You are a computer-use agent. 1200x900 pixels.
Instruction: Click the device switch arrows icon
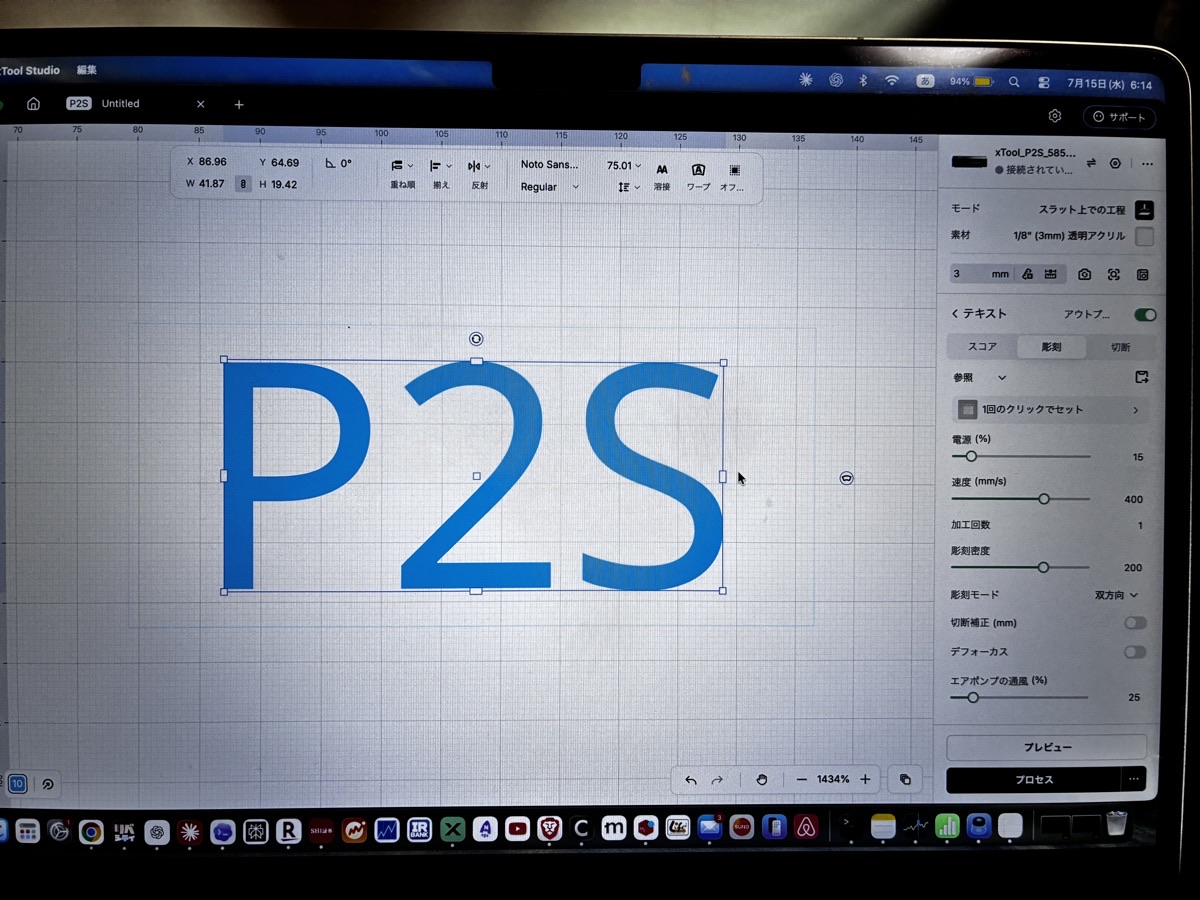tap(1091, 162)
